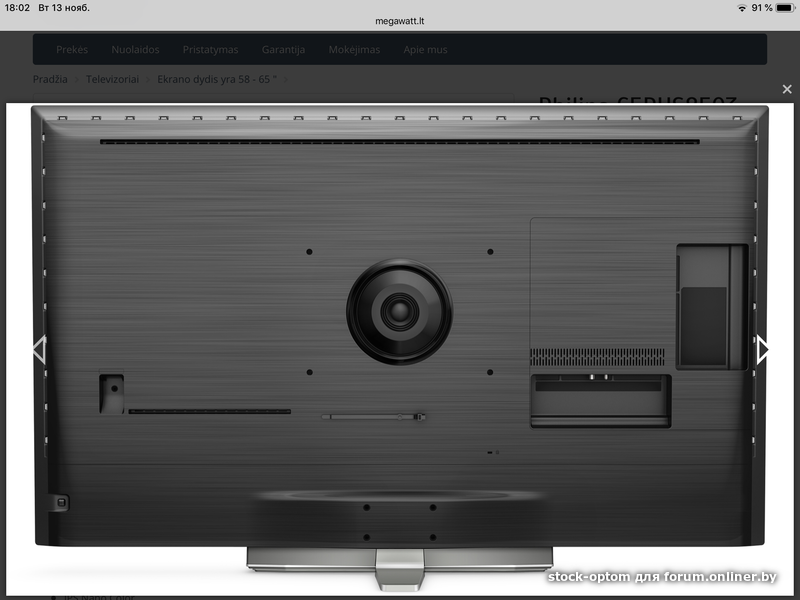Go to Televizoriai breadcrumb link
800x600 pixels.
[112, 79]
